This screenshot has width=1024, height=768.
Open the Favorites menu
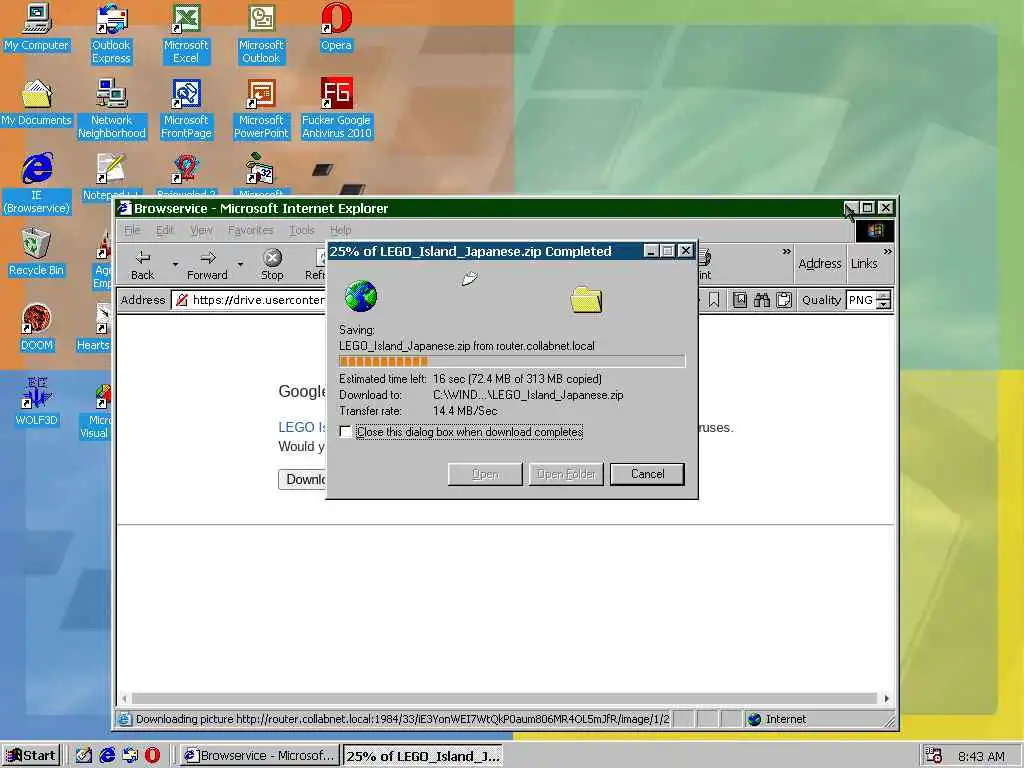click(250, 230)
